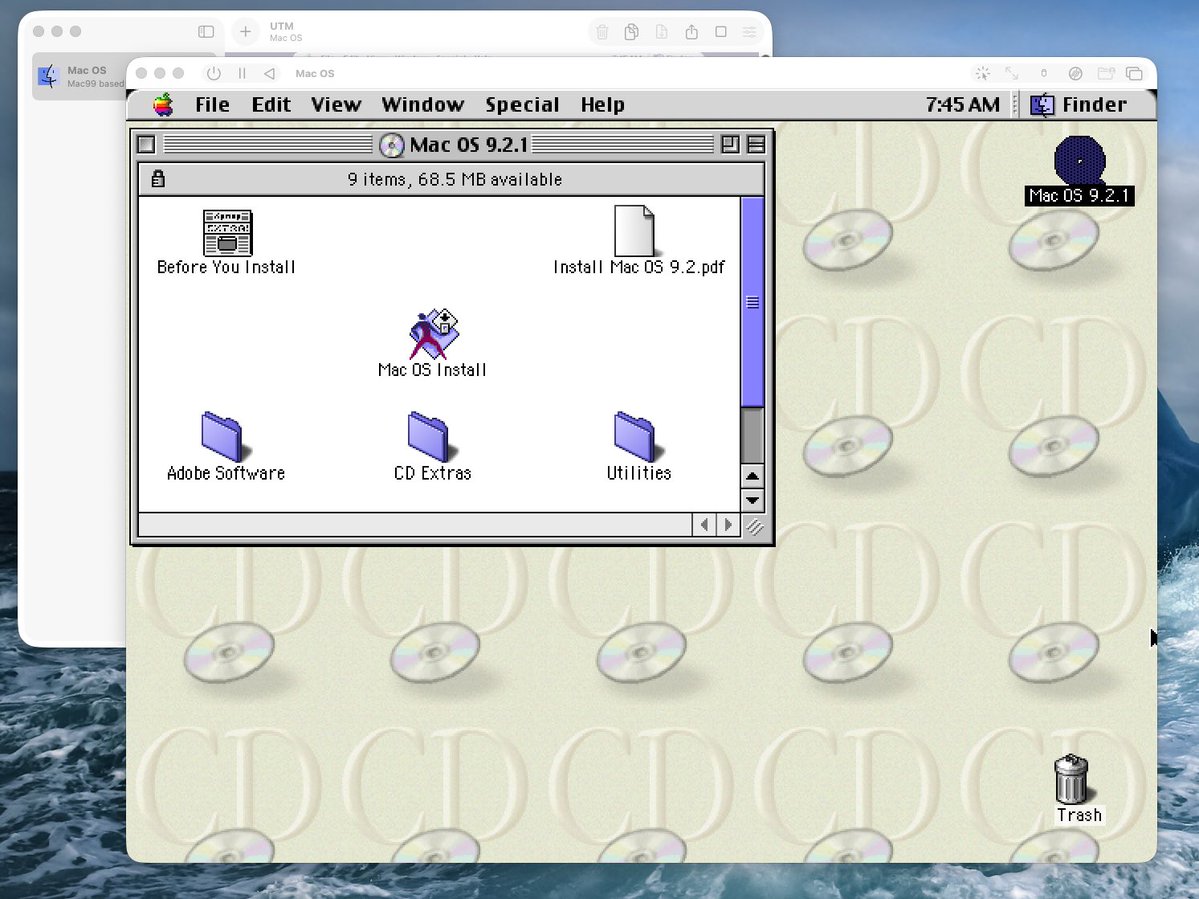Click the plus button to add a new VM

[245, 31]
